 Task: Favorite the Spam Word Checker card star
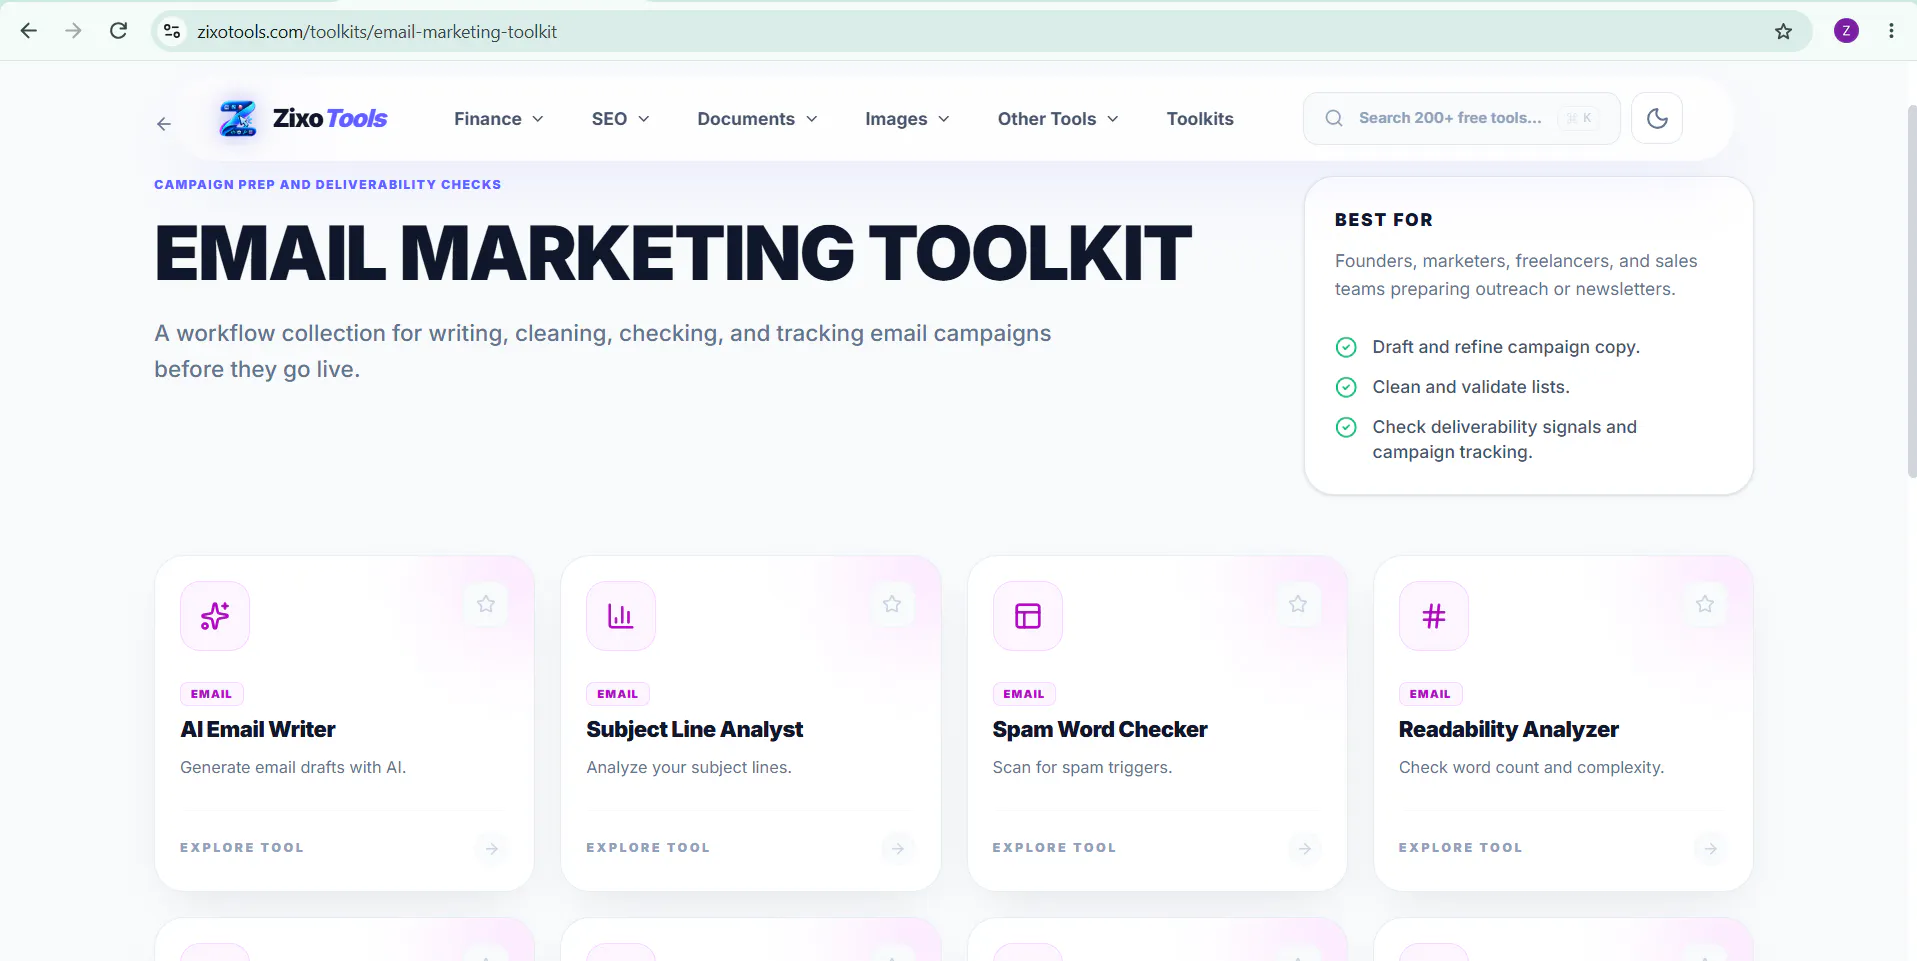[x=1298, y=604]
